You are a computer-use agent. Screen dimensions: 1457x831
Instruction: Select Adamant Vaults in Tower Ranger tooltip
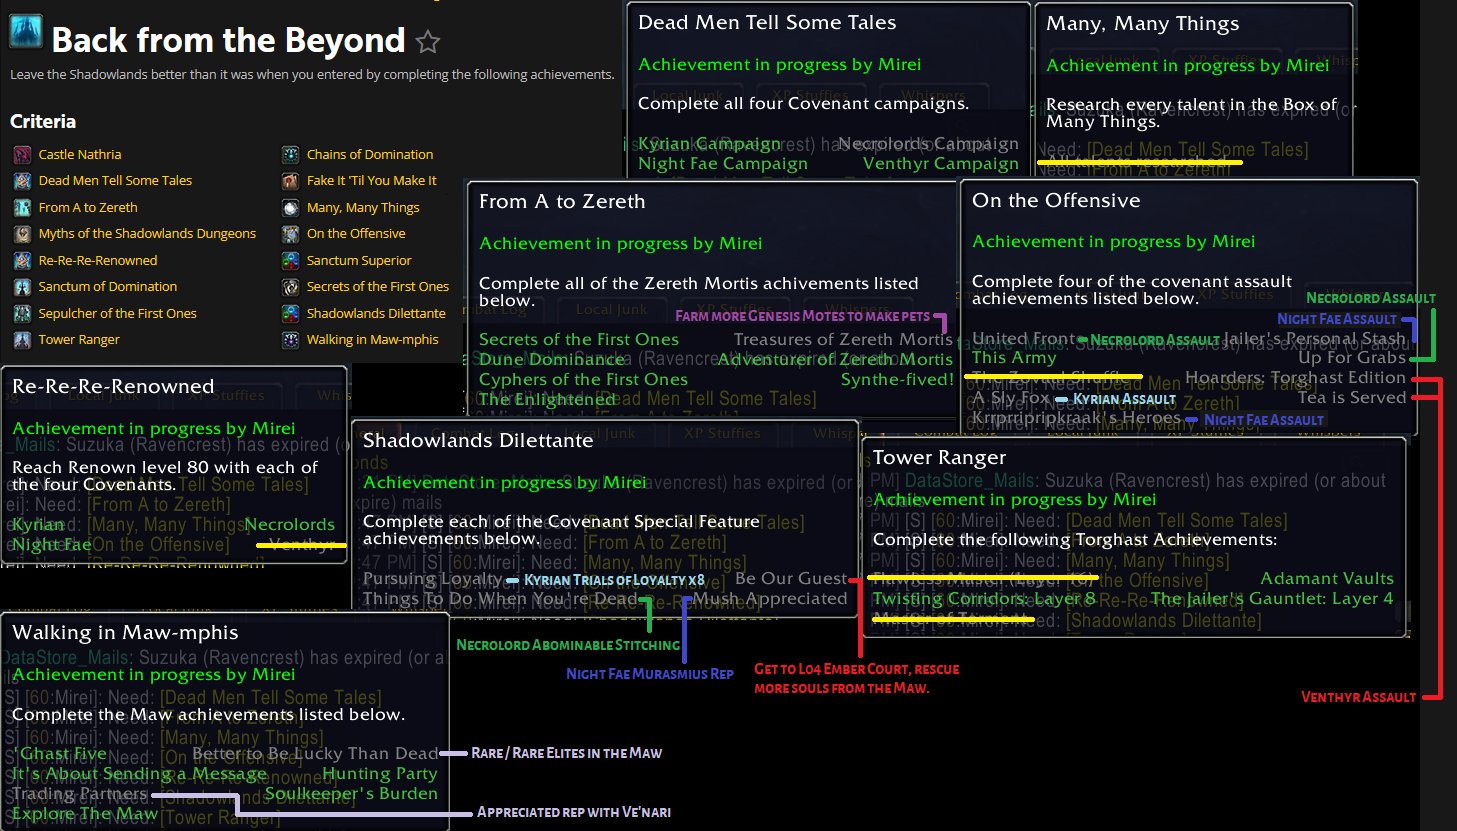(x=1327, y=579)
